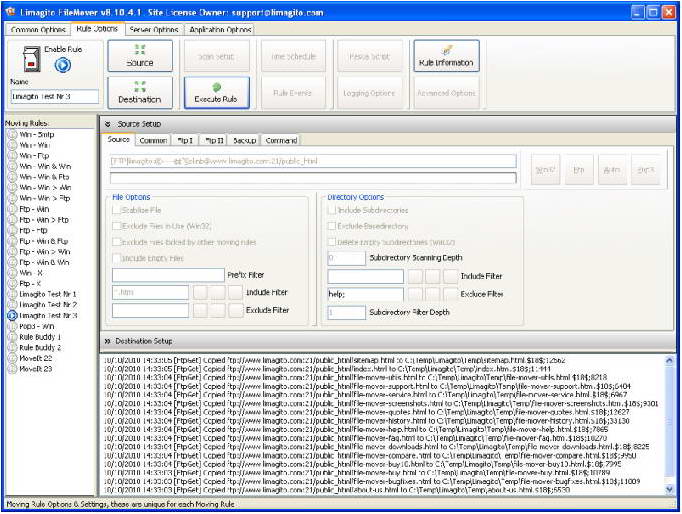This screenshot has width=682, height=514.
Task: Click the directory Exclude Filter field containing help;
Action: (365, 294)
